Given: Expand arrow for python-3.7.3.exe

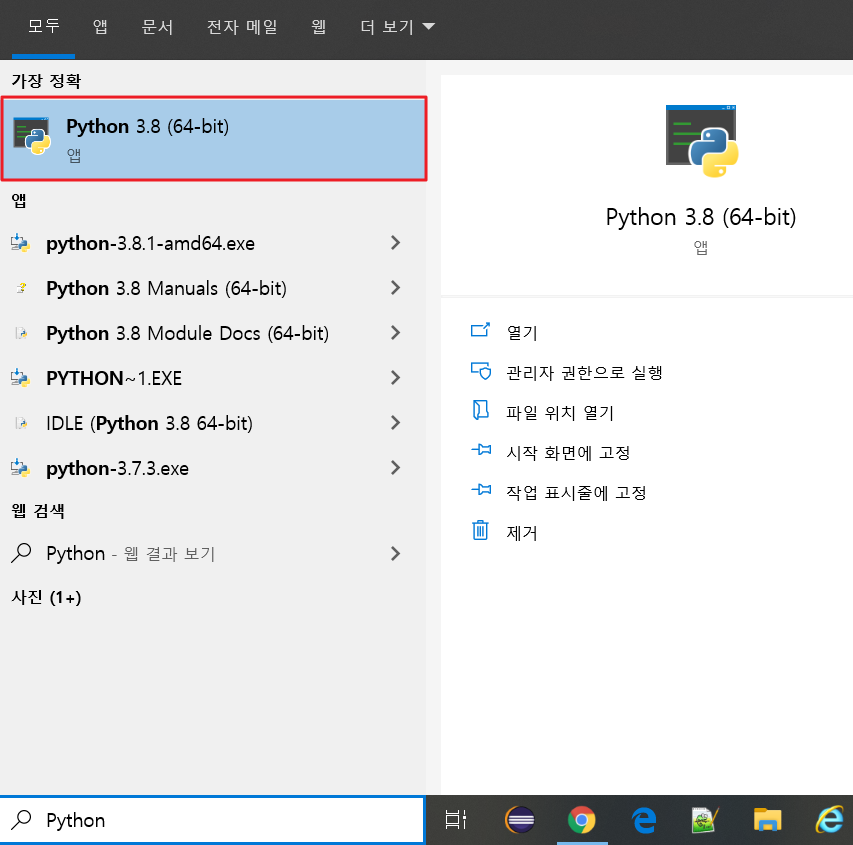Looking at the screenshot, I should (x=395, y=468).
